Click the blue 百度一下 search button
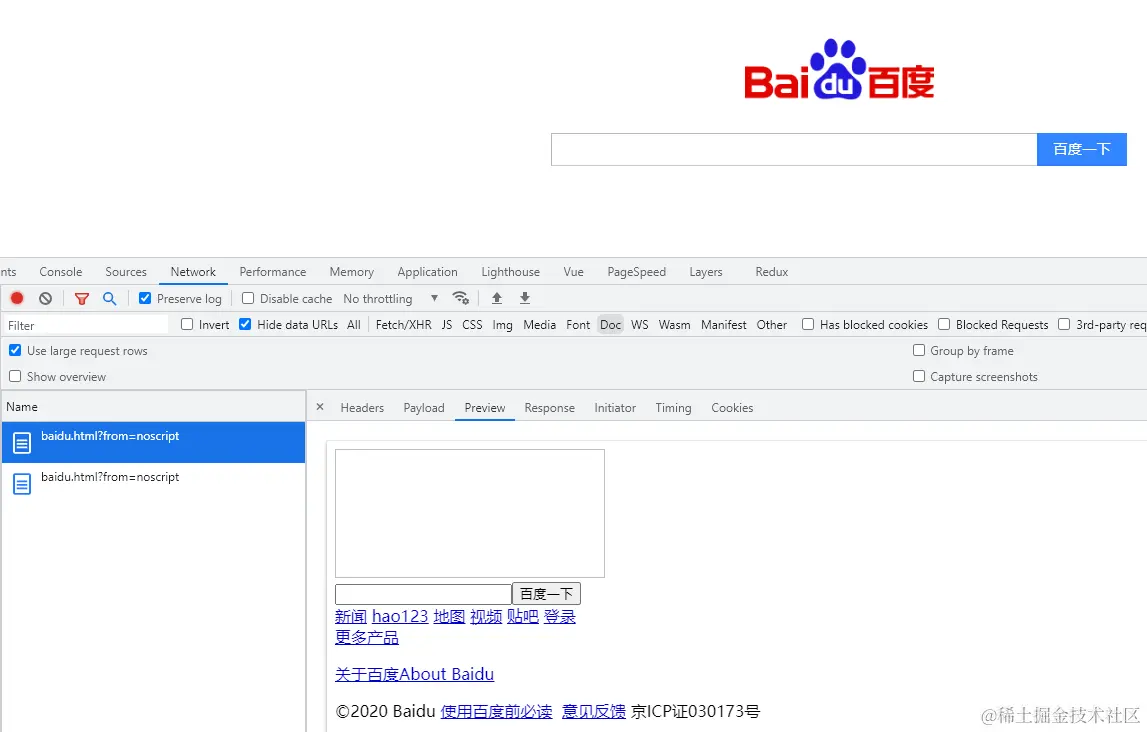 coord(1082,149)
